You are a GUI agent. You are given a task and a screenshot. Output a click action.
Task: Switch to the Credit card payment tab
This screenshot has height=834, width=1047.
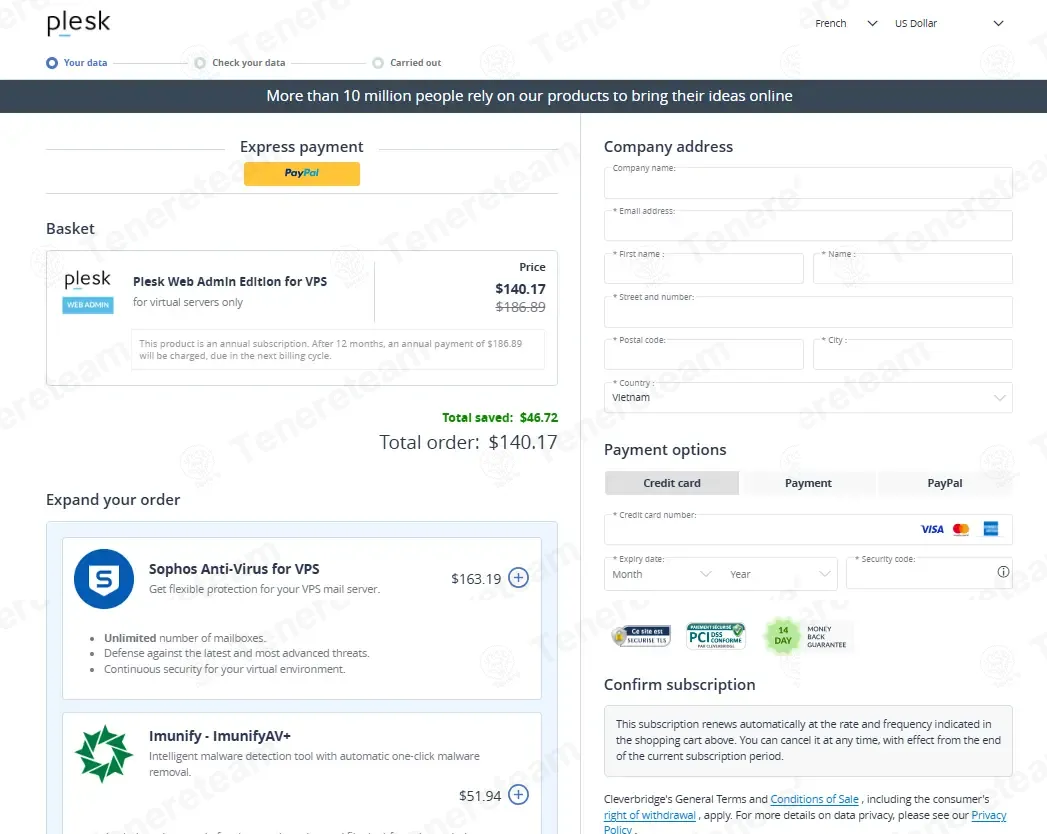672,483
